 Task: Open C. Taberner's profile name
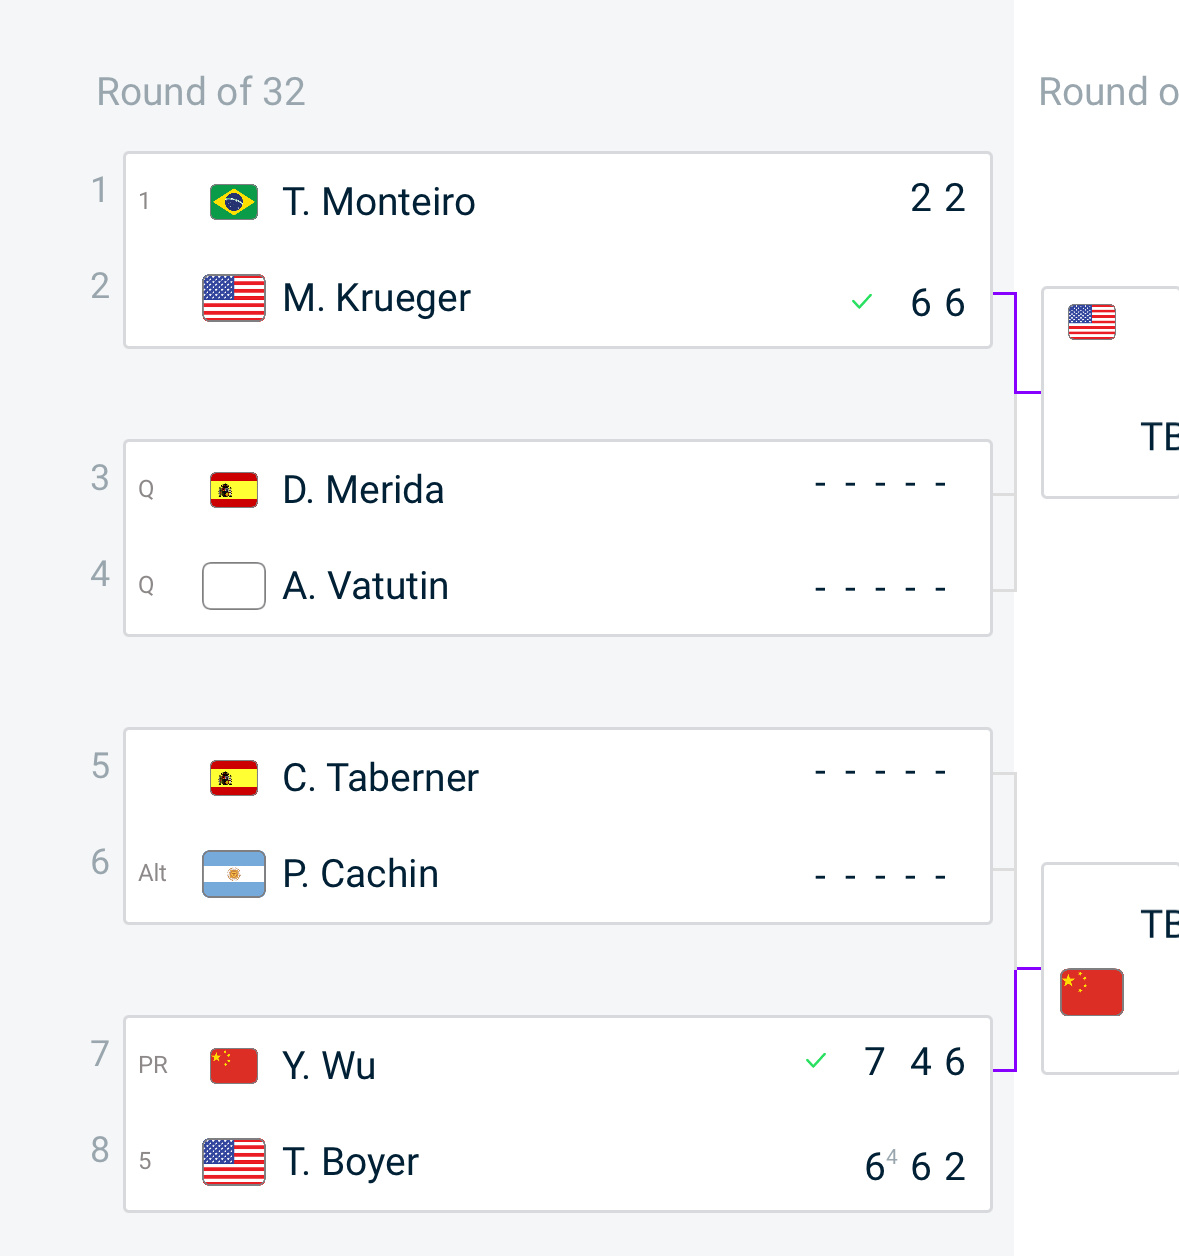click(x=381, y=778)
